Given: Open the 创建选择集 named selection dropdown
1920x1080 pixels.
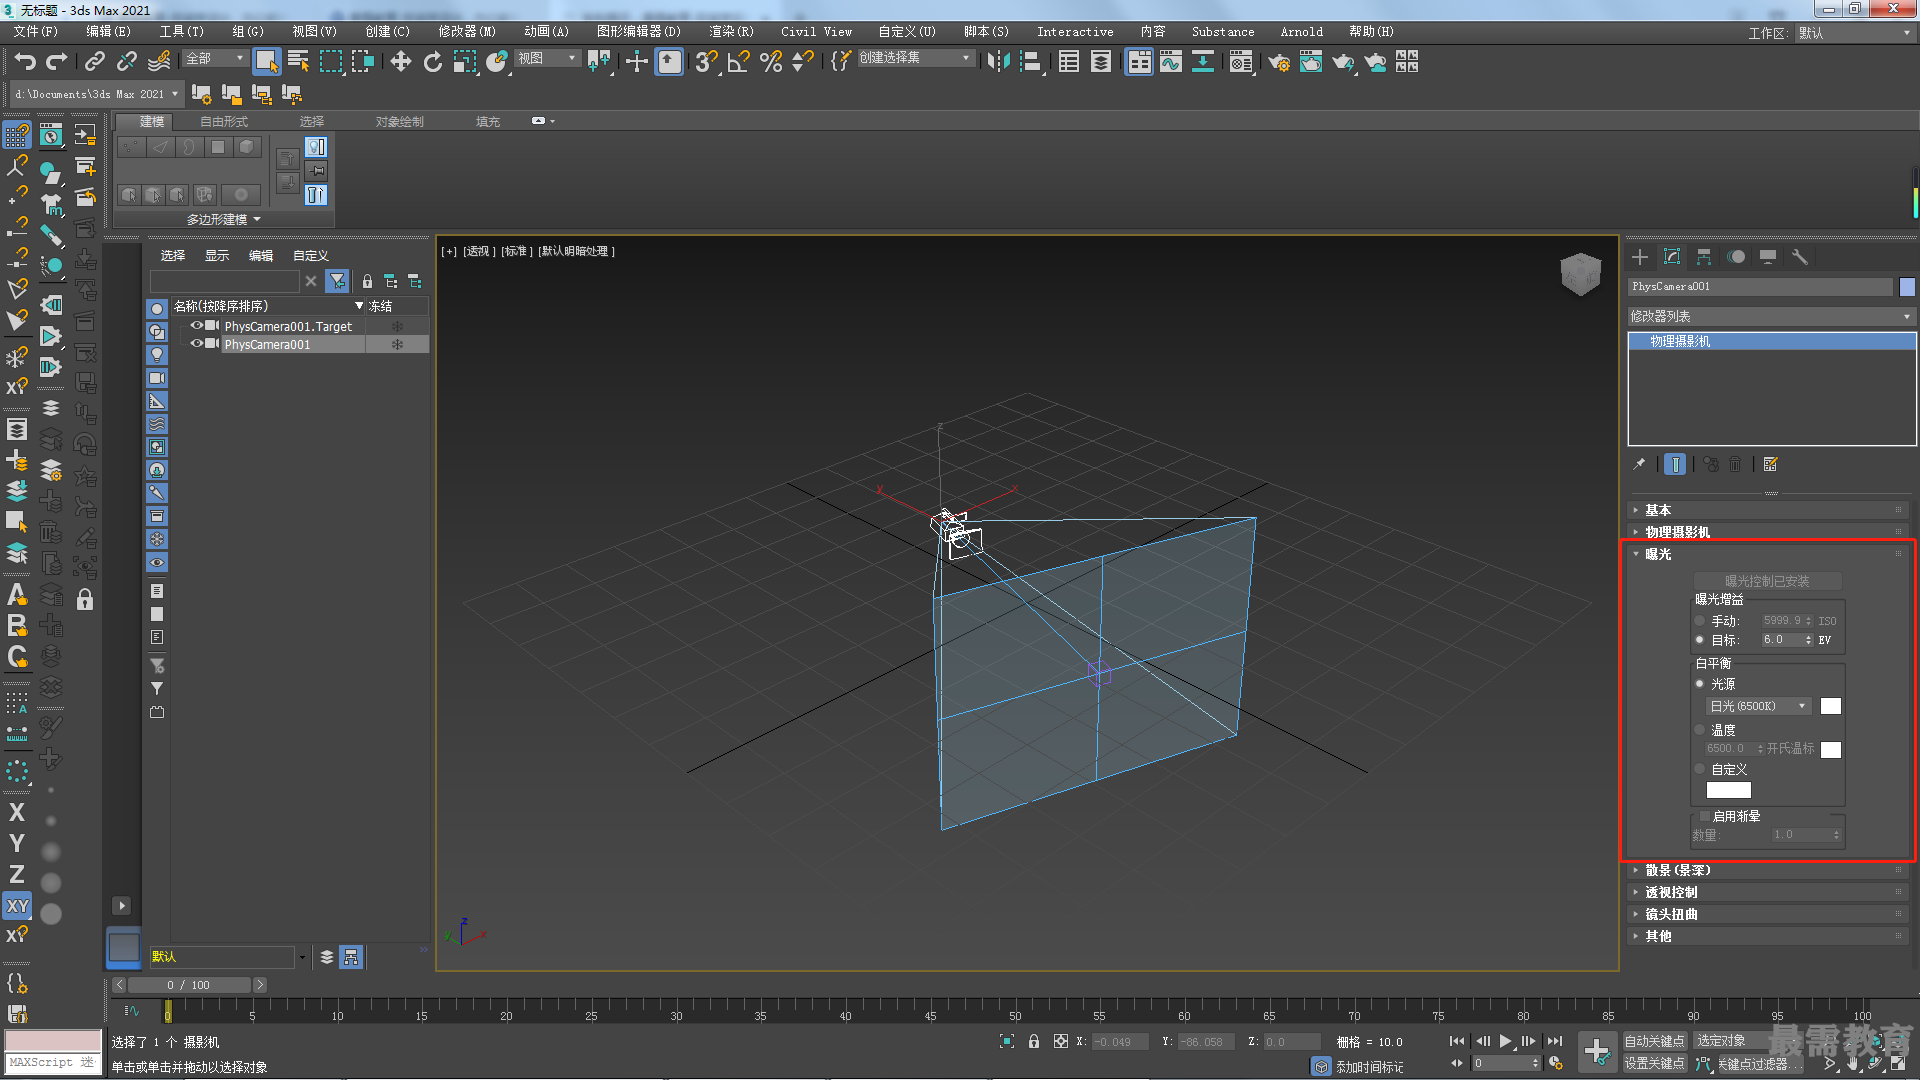Looking at the screenshot, I should [915, 58].
